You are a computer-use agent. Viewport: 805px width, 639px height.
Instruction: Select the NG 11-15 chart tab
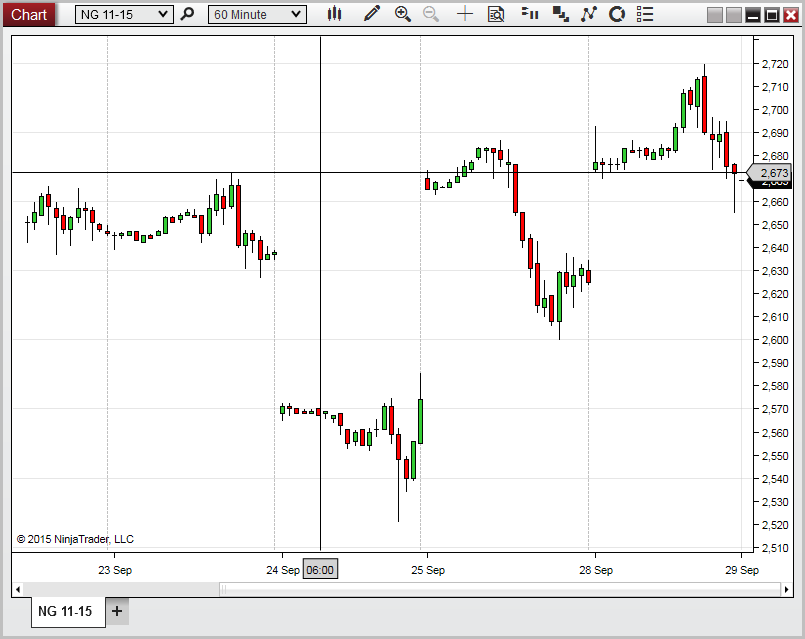tap(68, 611)
